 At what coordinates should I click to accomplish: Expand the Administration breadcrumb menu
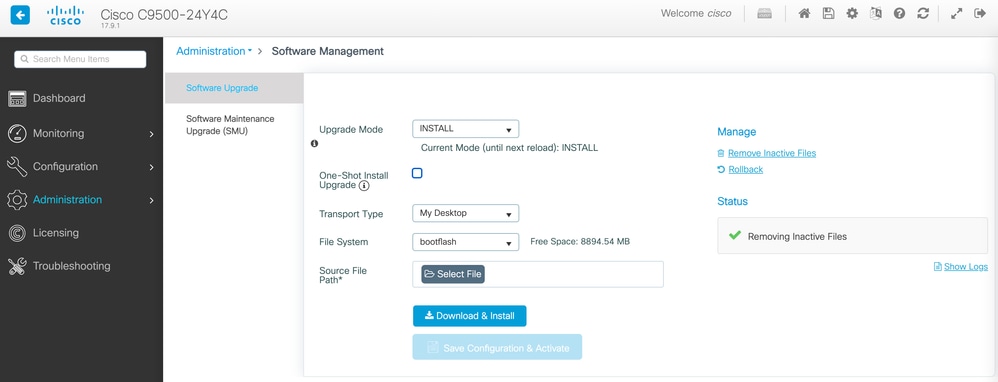tap(214, 51)
